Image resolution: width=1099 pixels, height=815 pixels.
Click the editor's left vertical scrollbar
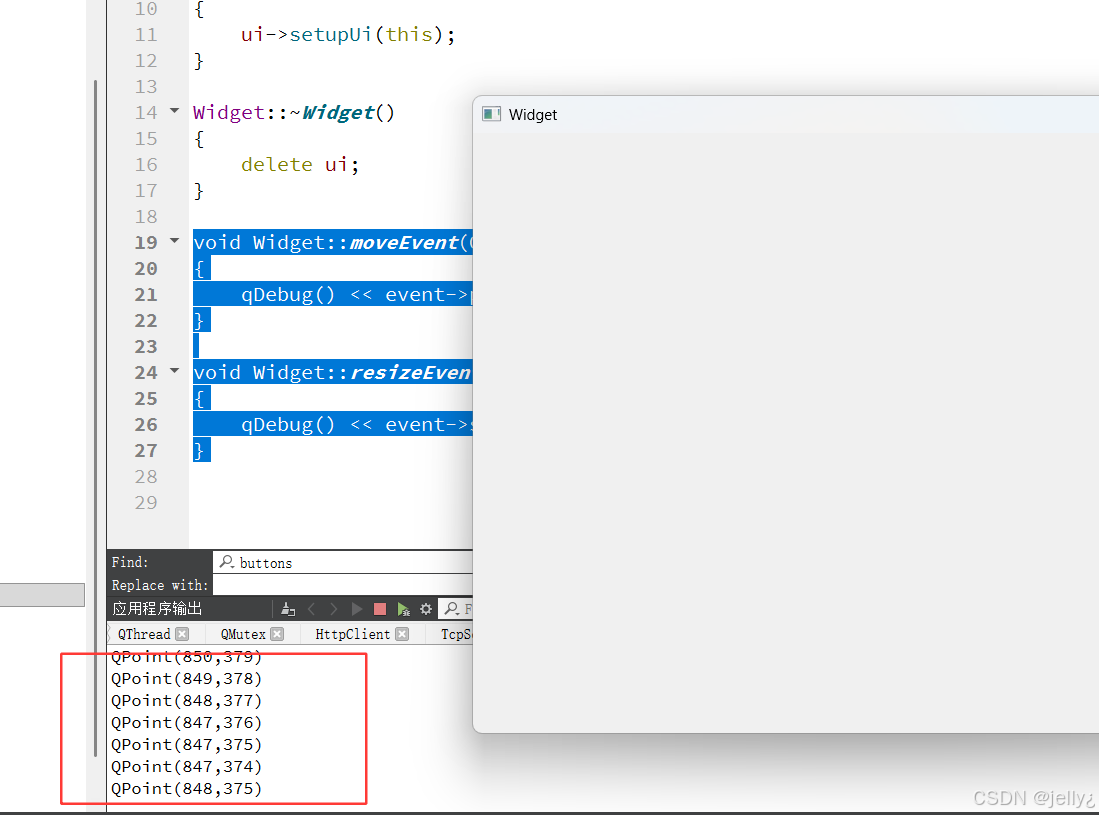point(95,418)
